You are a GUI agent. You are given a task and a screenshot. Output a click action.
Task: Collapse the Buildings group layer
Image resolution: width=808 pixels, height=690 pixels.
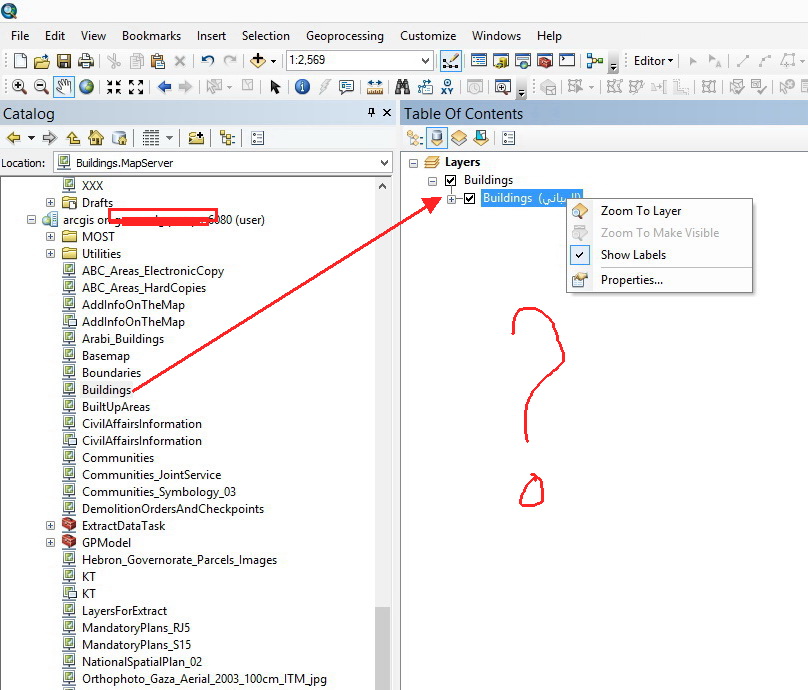432,181
